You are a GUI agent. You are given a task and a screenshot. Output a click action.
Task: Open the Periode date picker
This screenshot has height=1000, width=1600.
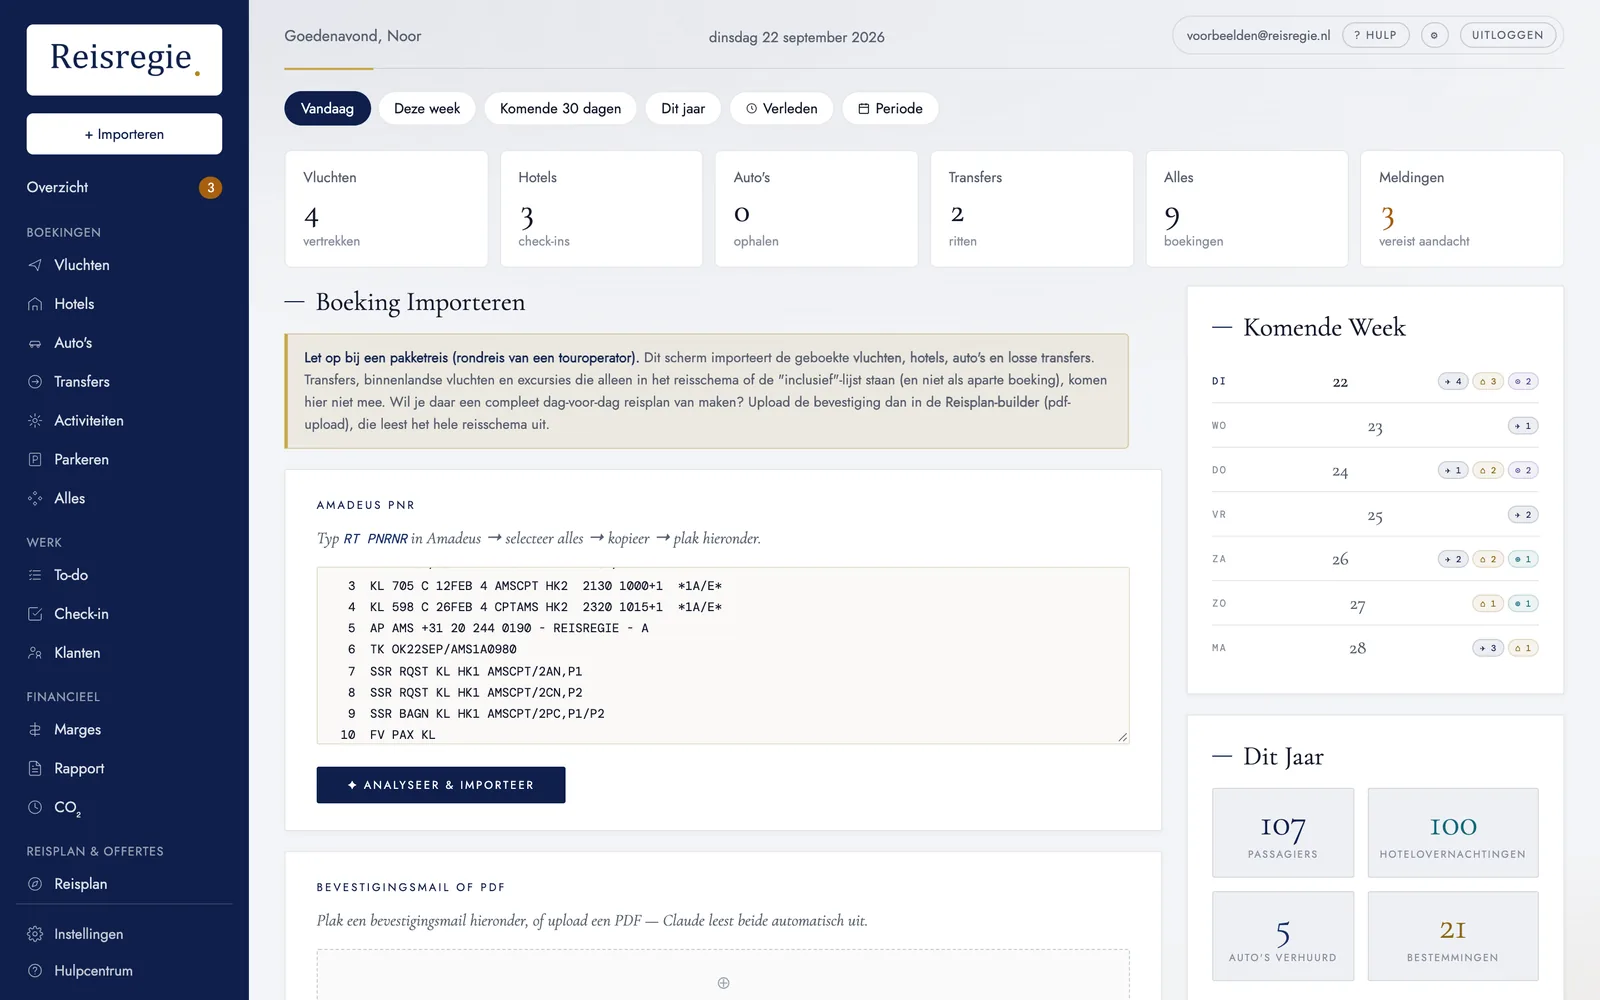pos(890,108)
